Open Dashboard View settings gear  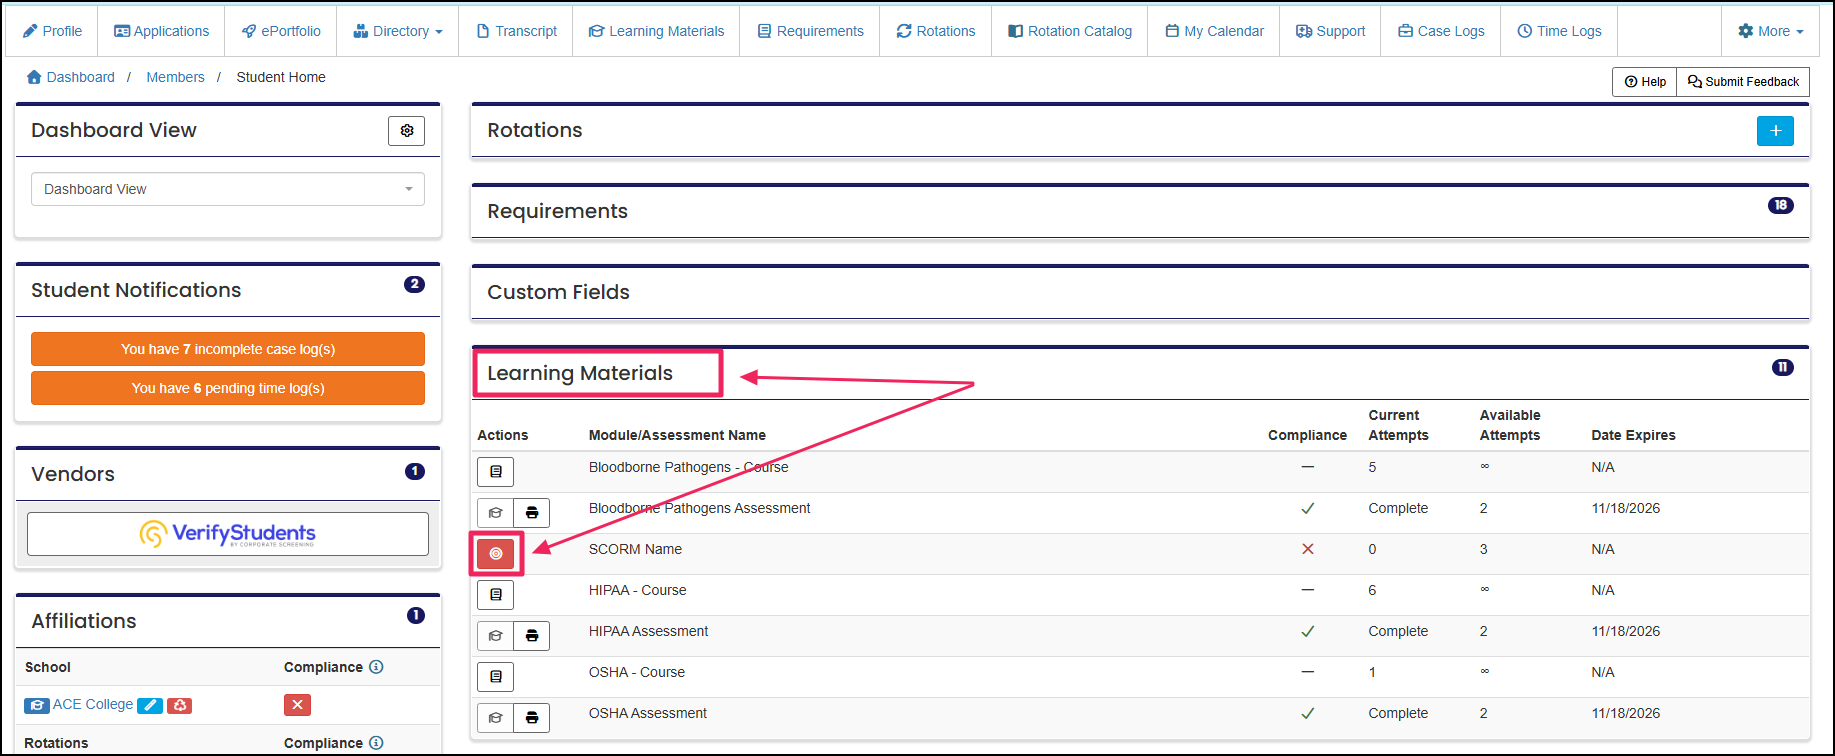coord(406,131)
